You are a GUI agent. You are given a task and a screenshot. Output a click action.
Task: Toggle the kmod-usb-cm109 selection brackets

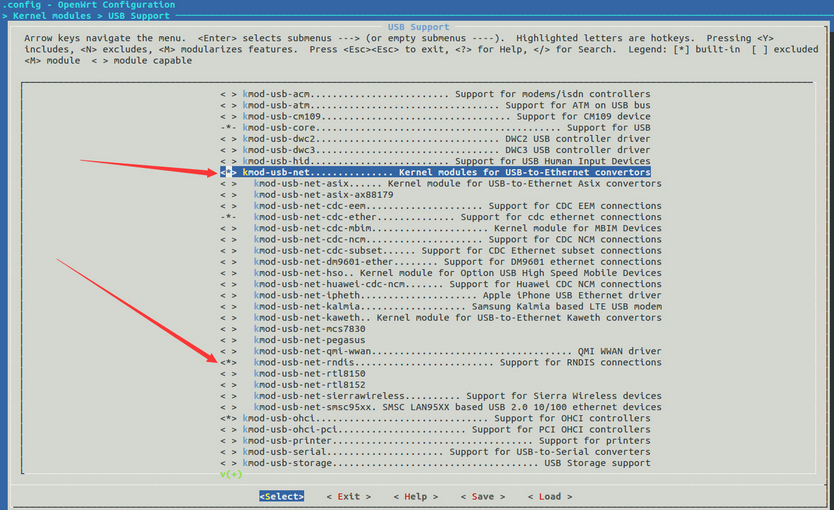tap(228, 116)
